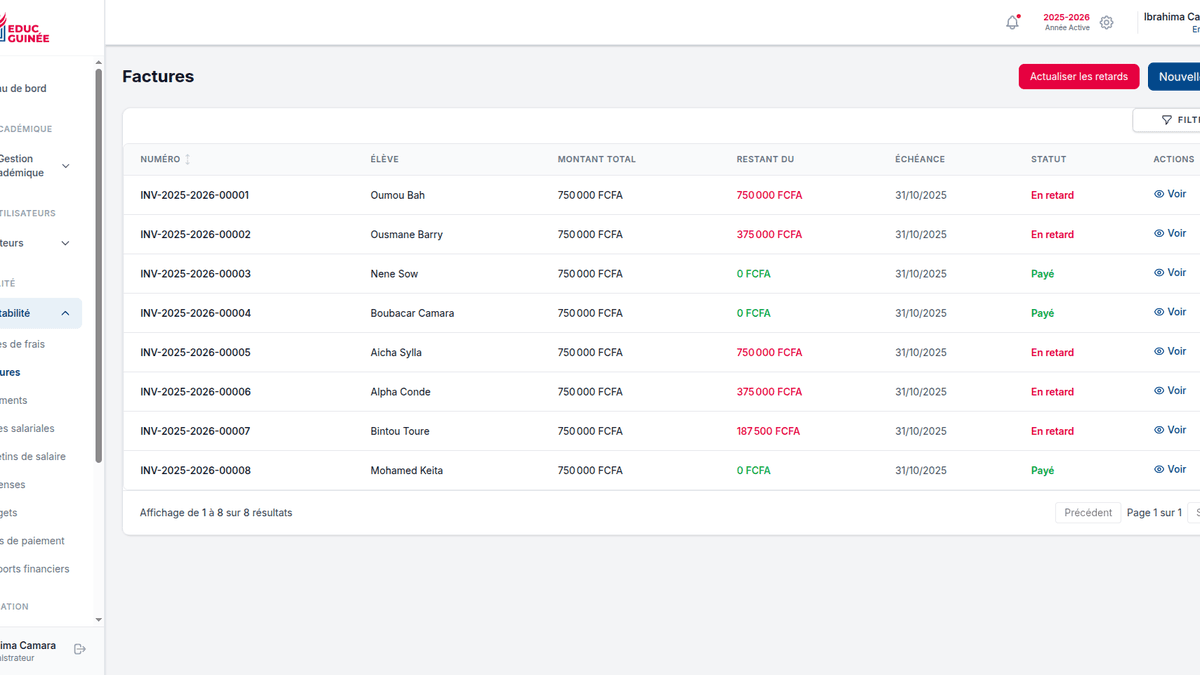Click eye icon for Boubacar Camara invoice
This screenshot has width=1200, height=675.
(x=1159, y=312)
